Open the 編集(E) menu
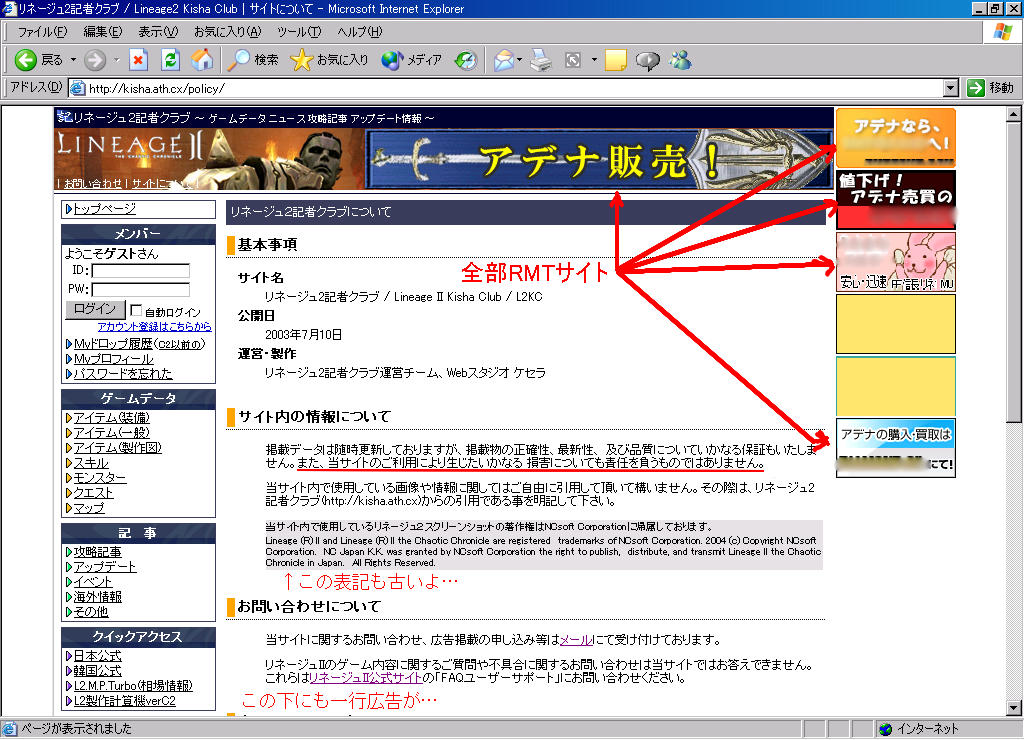Image resolution: width=1024 pixels, height=740 pixels. click(x=103, y=31)
